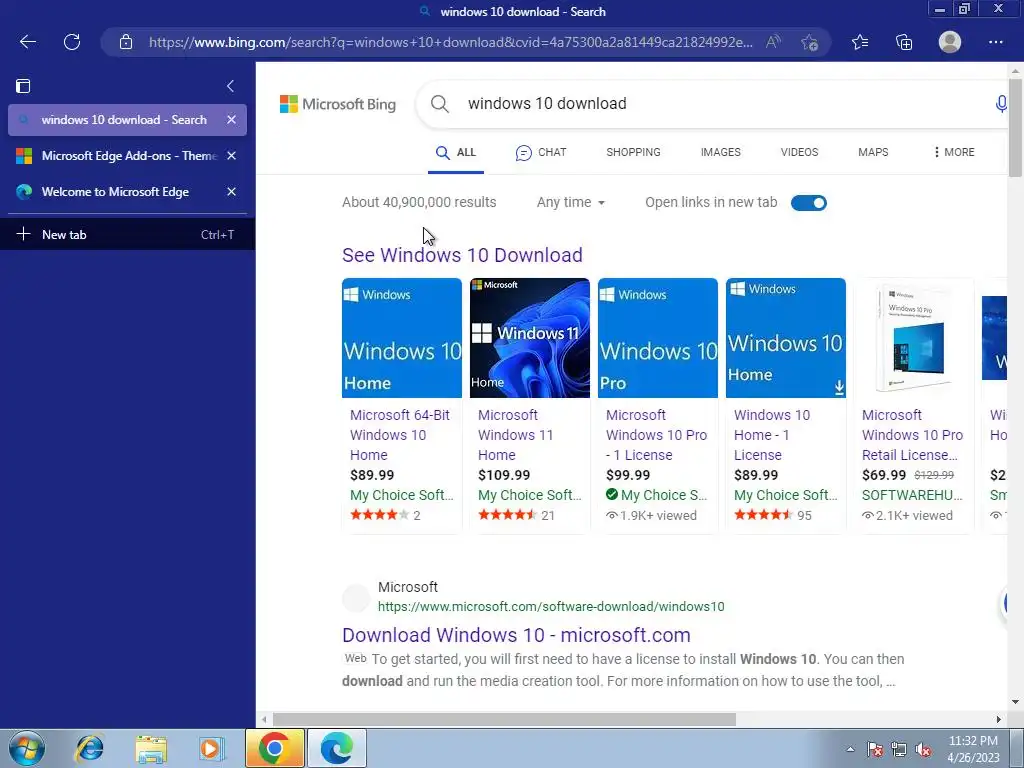
Task: Close the Welcome to Microsoft Edge tab
Action: (x=231, y=191)
